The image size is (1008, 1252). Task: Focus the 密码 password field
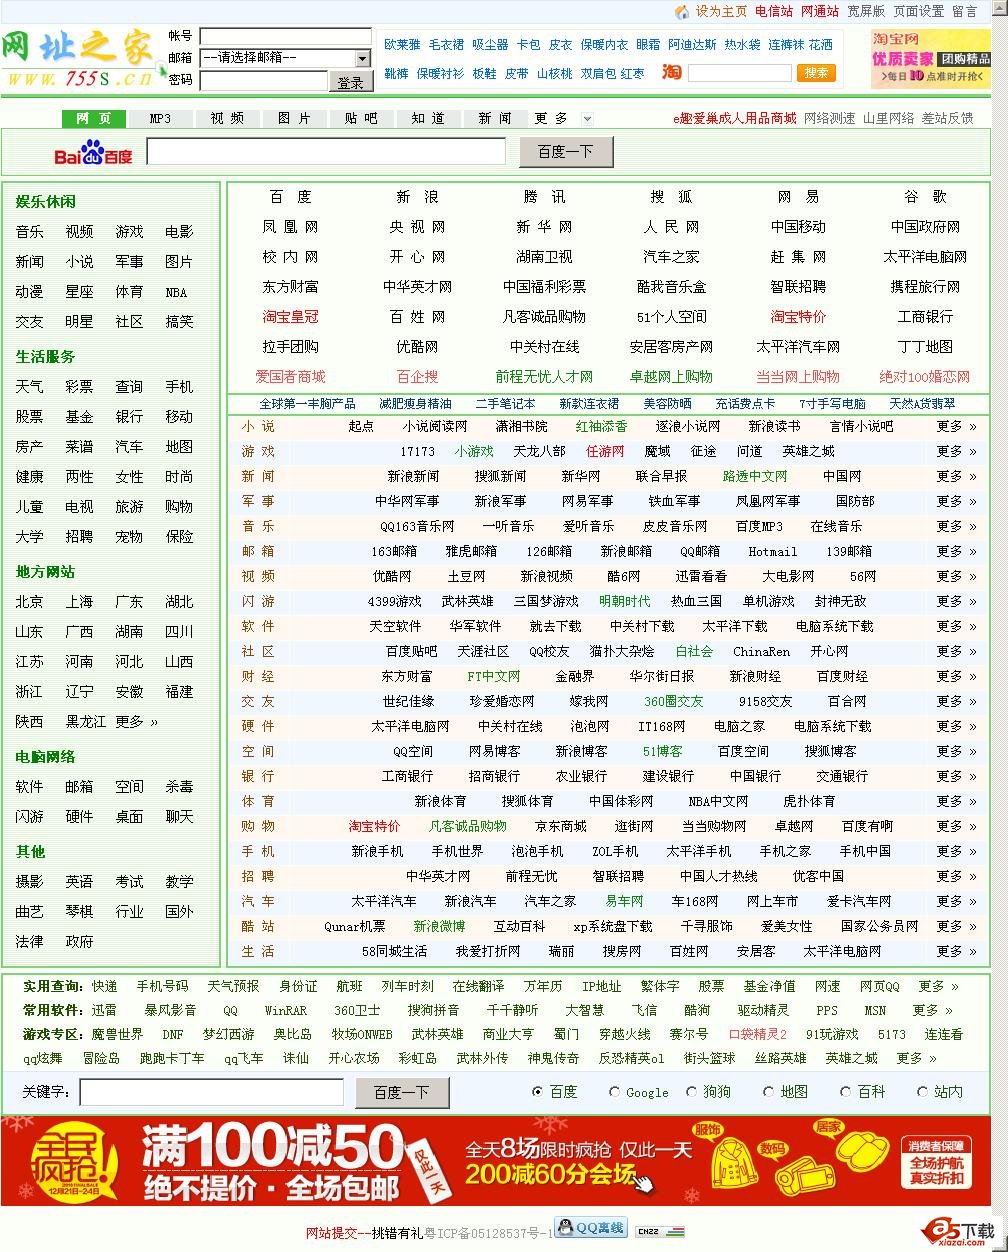(x=264, y=81)
